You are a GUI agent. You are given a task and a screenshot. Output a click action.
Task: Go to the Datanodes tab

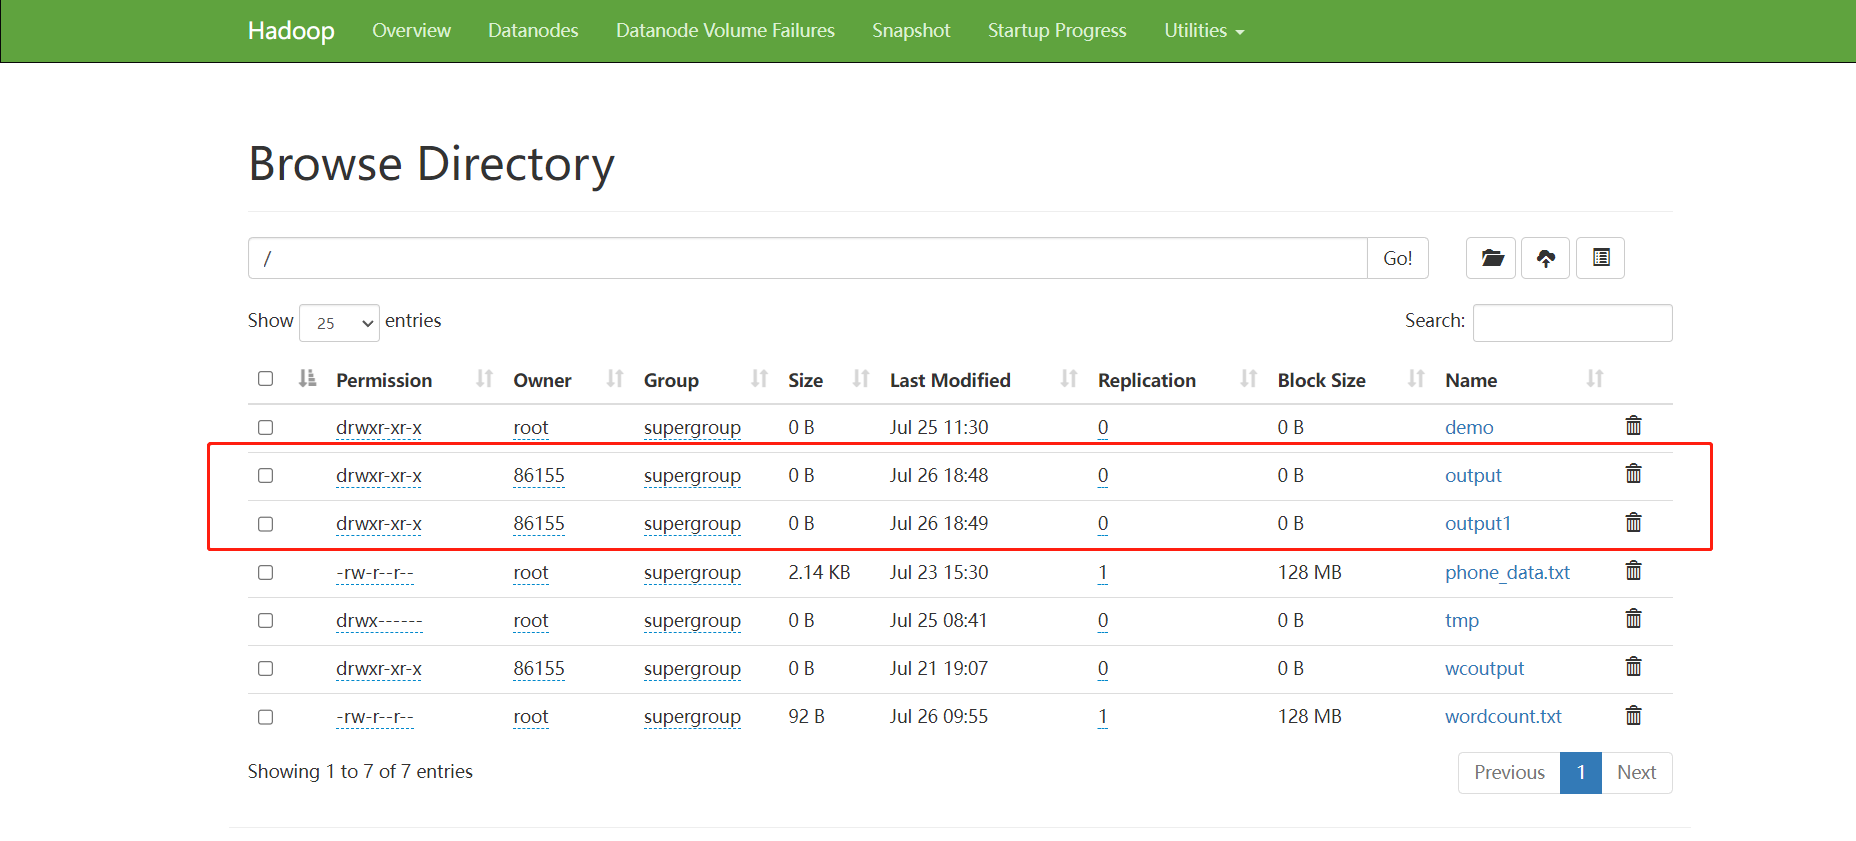(533, 31)
